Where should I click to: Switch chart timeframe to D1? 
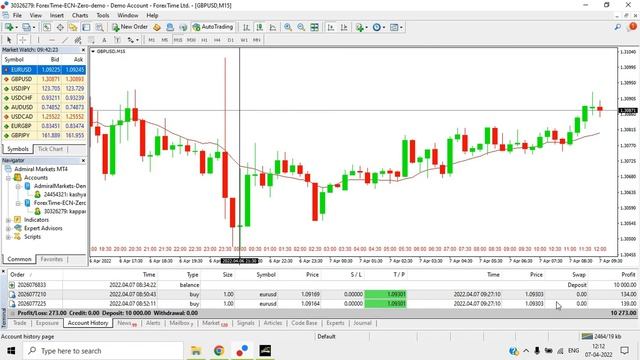231,40
